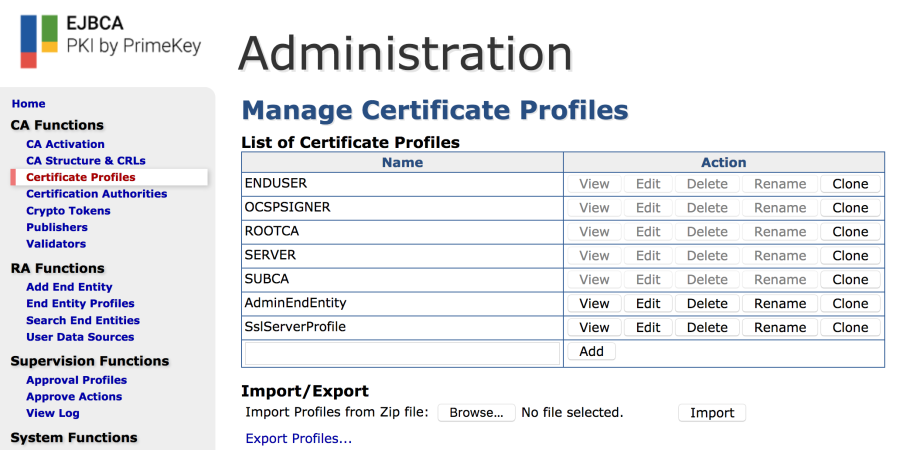Open the Home link in sidebar
The height and width of the screenshot is (450, 900).
pos(28,104)
